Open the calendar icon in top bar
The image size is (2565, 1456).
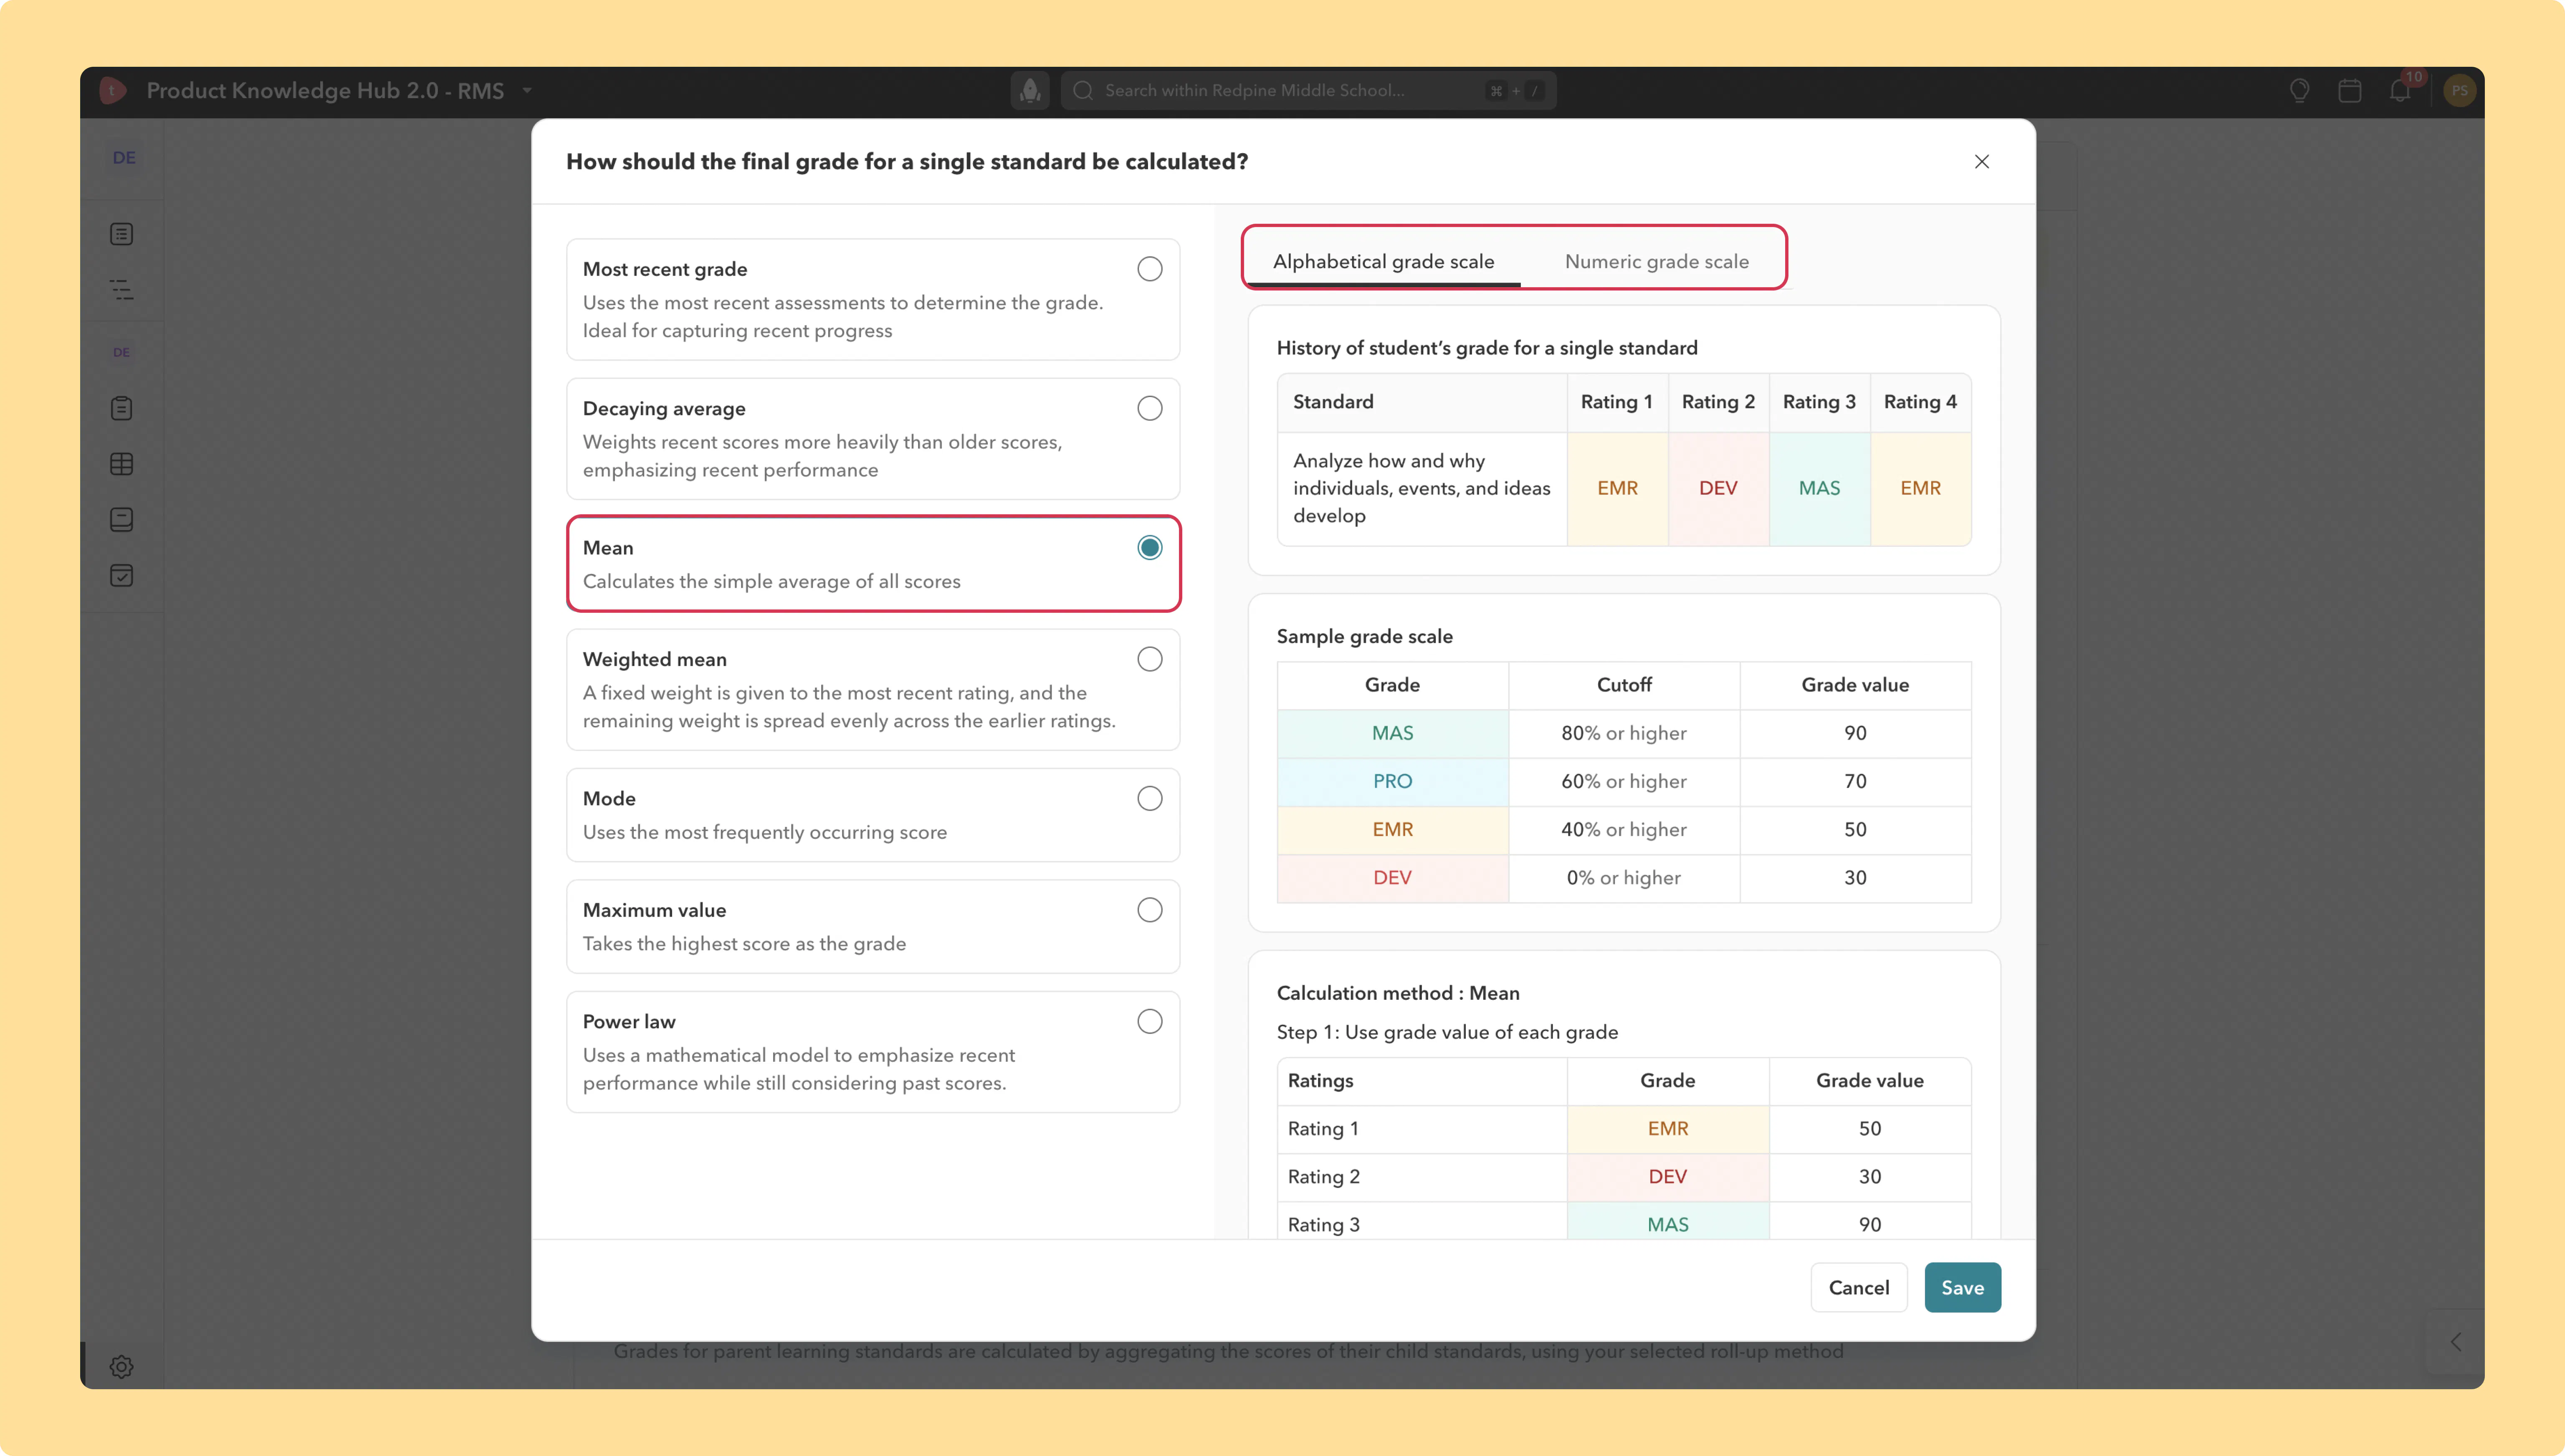(2350, 91)
